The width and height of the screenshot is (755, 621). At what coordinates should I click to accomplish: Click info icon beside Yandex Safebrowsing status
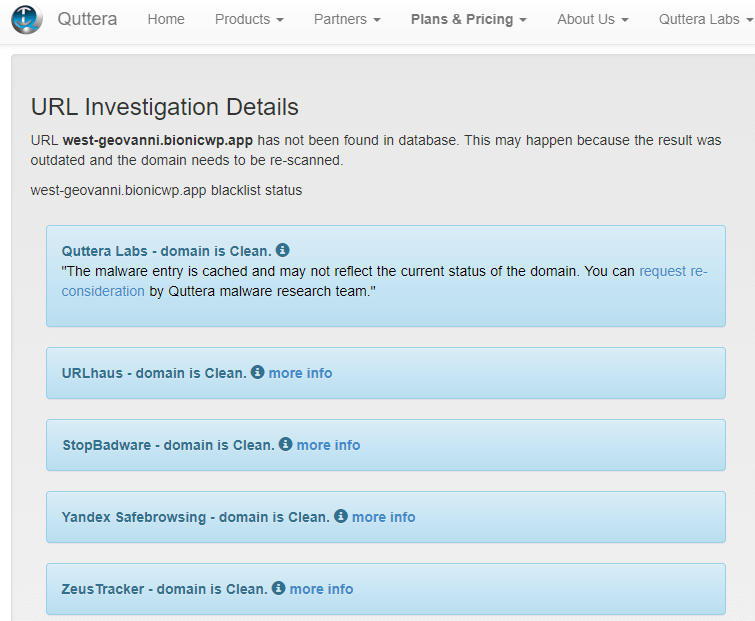point(340,516)
